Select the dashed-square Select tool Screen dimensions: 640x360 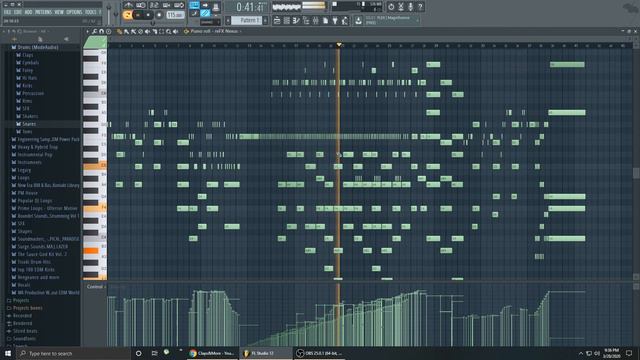161,31
